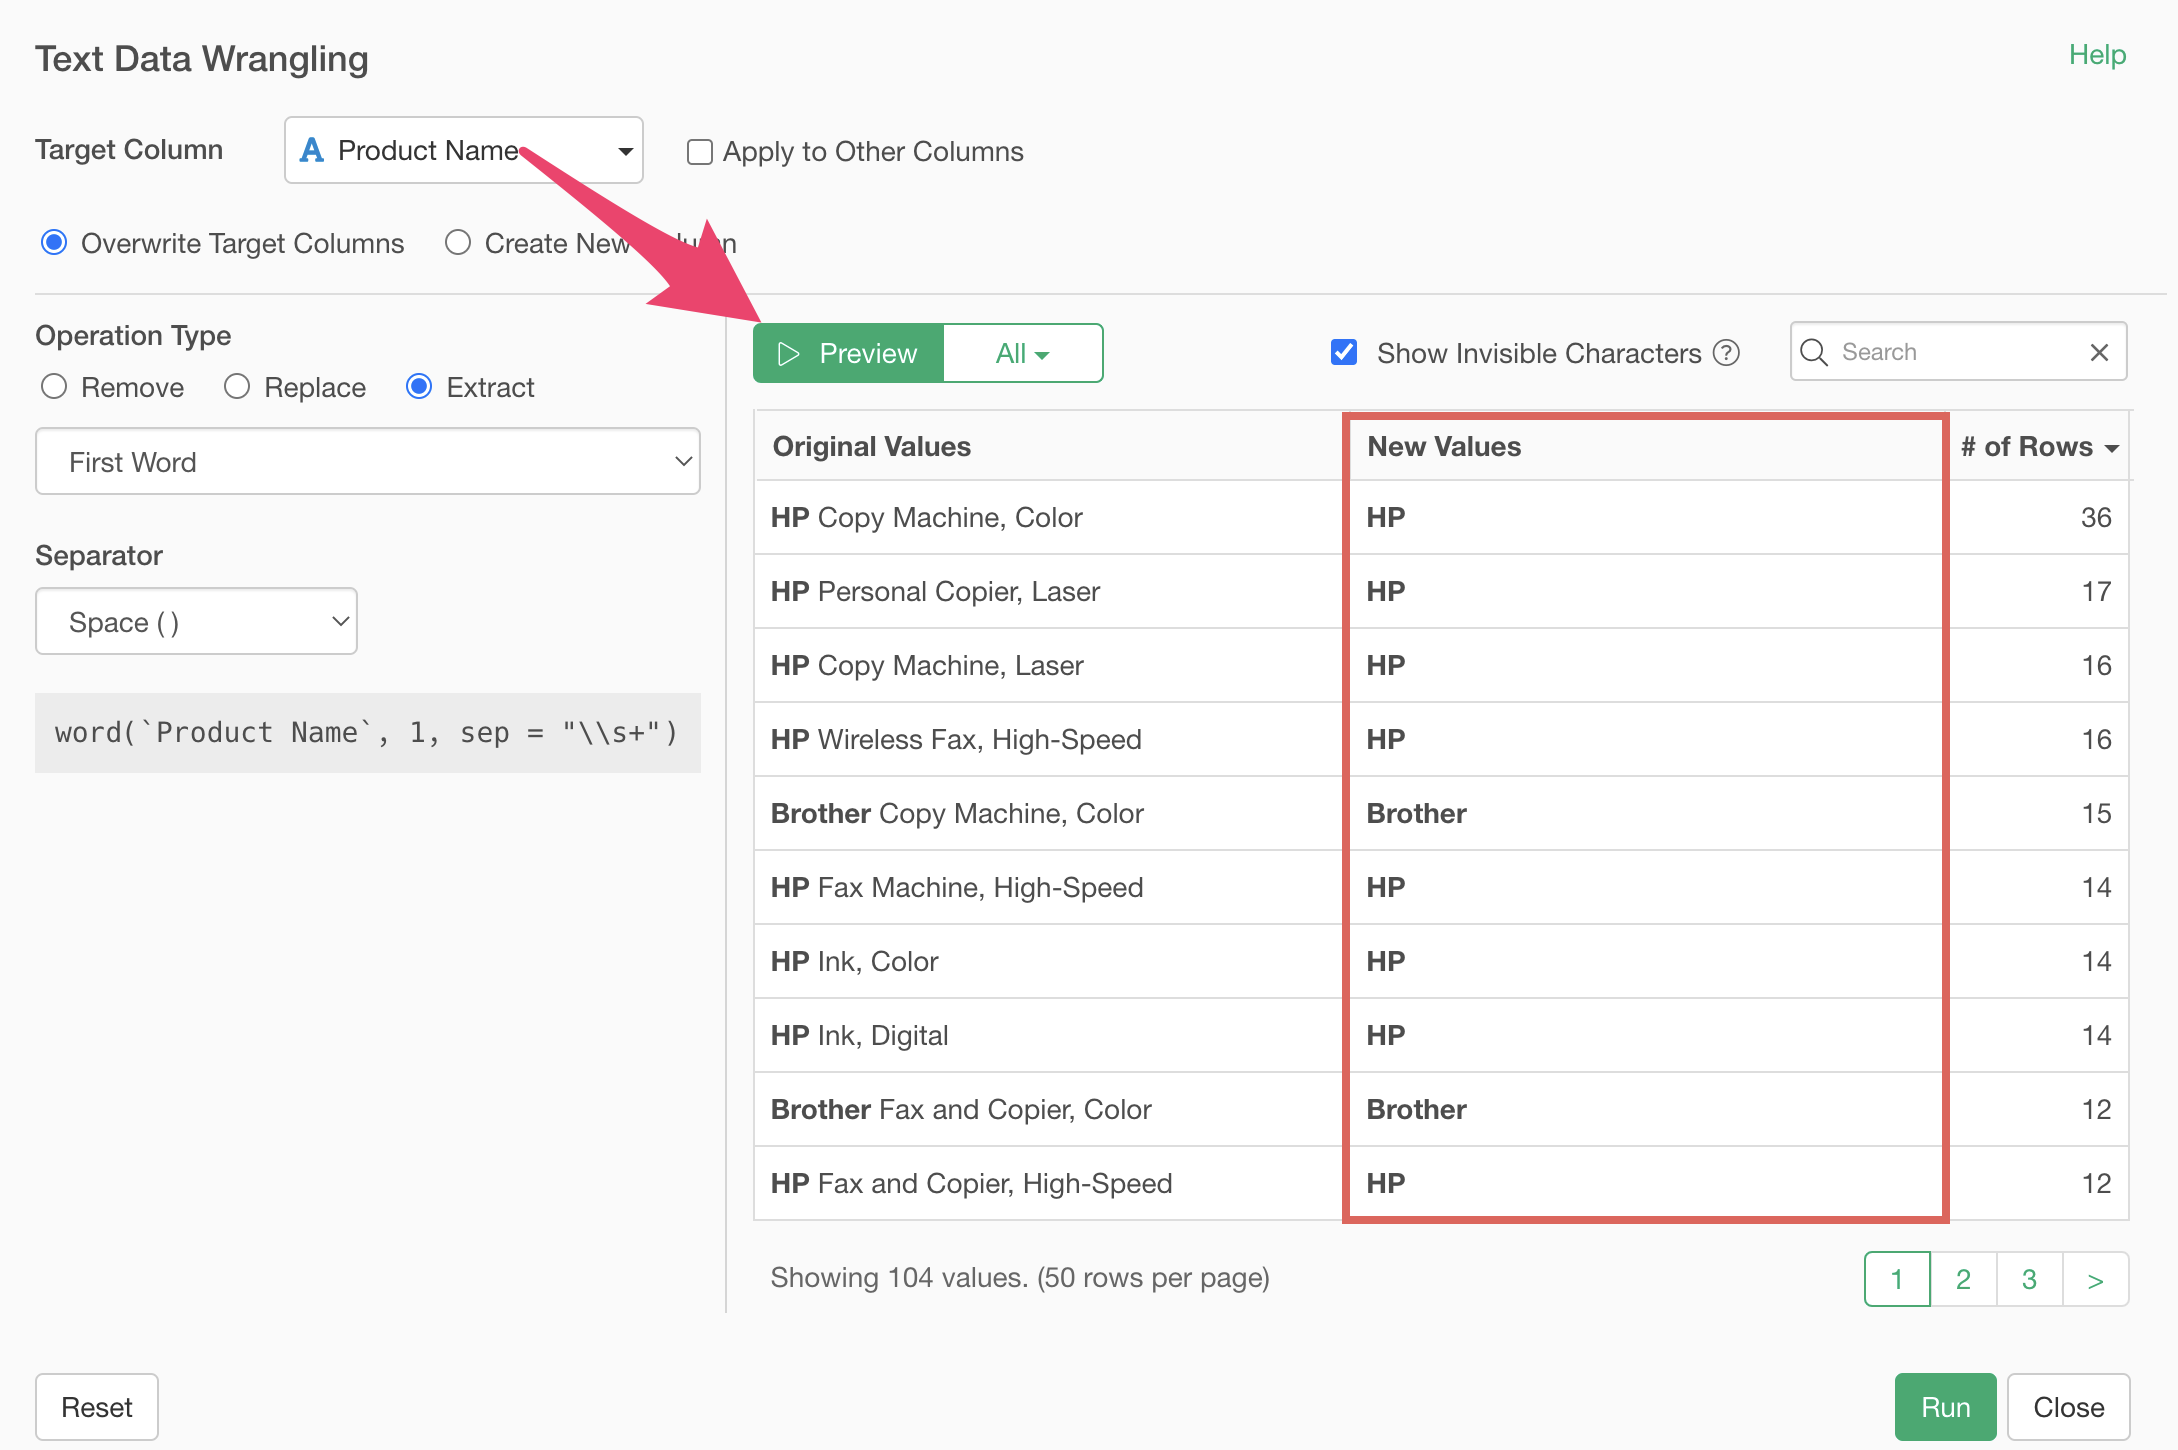
Task: Click 'Brother Copy Machine, Color' row
Action: click(1441, 813)
